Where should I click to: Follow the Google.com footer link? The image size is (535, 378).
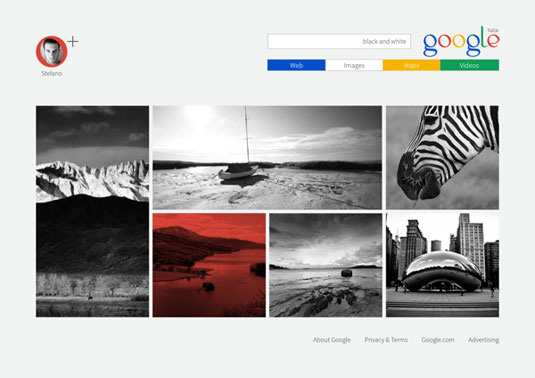point(438,340)
